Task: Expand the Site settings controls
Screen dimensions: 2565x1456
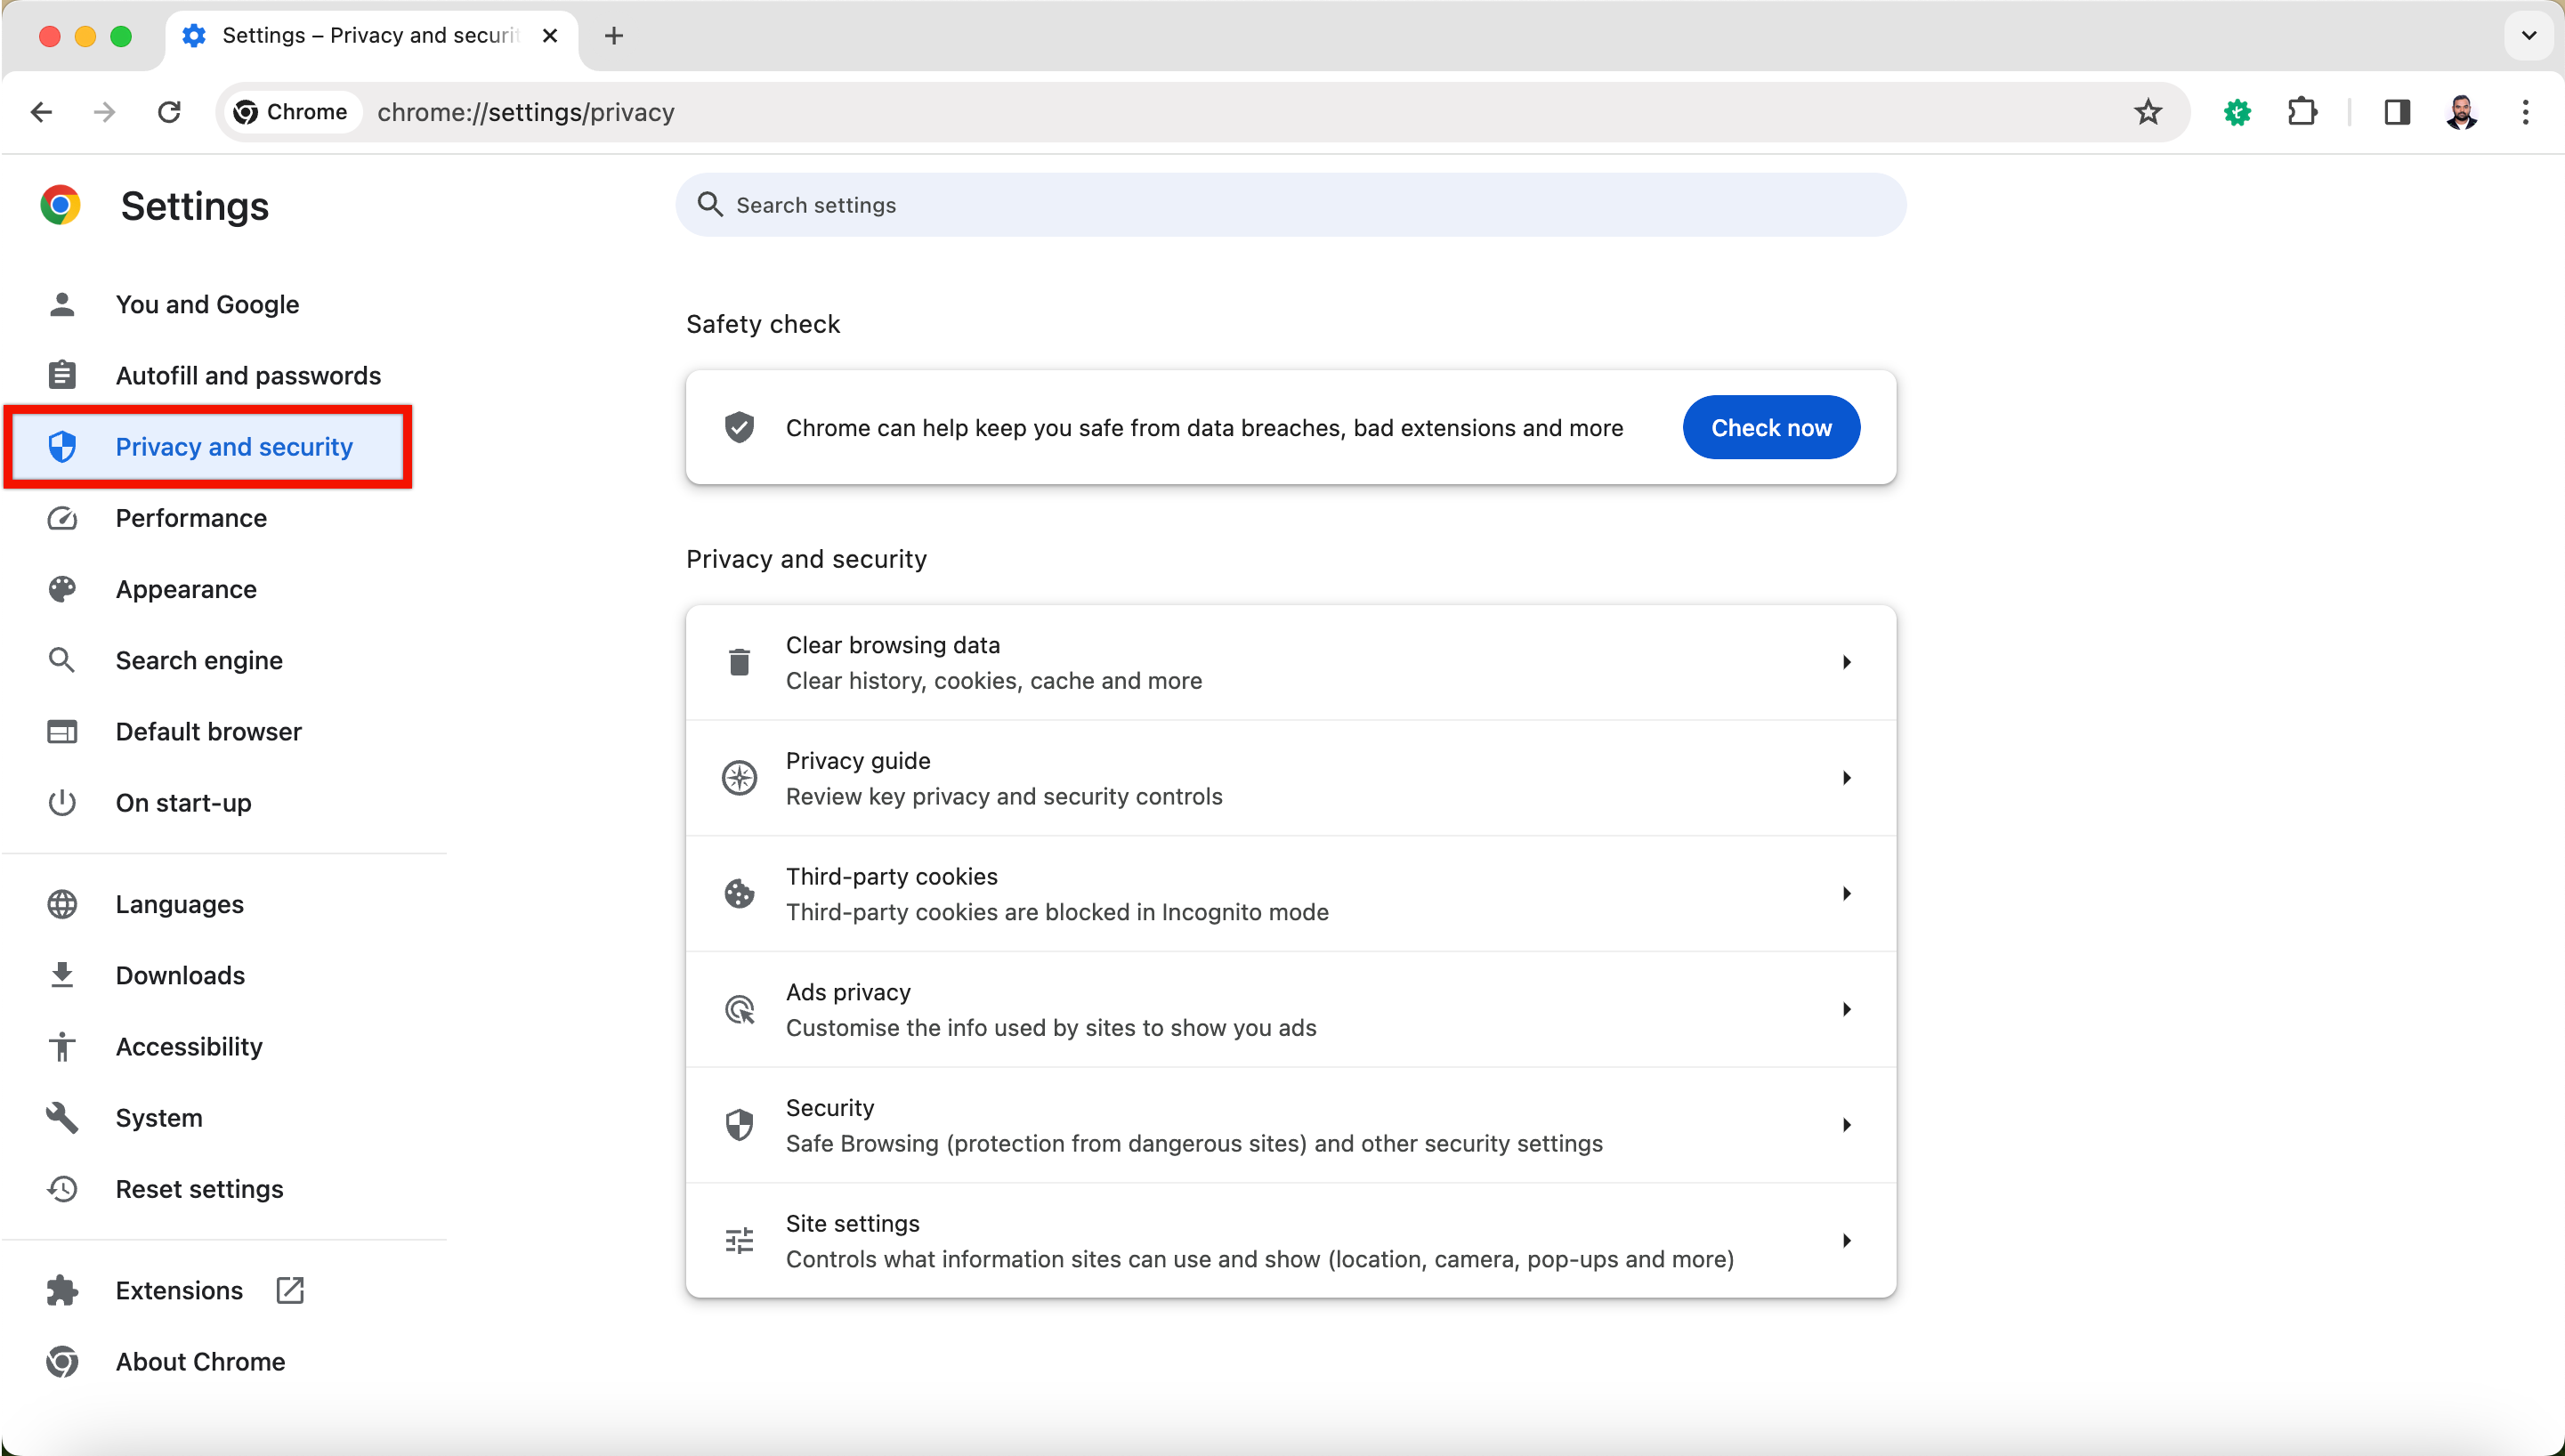Action: [x=1291, y=1242]
